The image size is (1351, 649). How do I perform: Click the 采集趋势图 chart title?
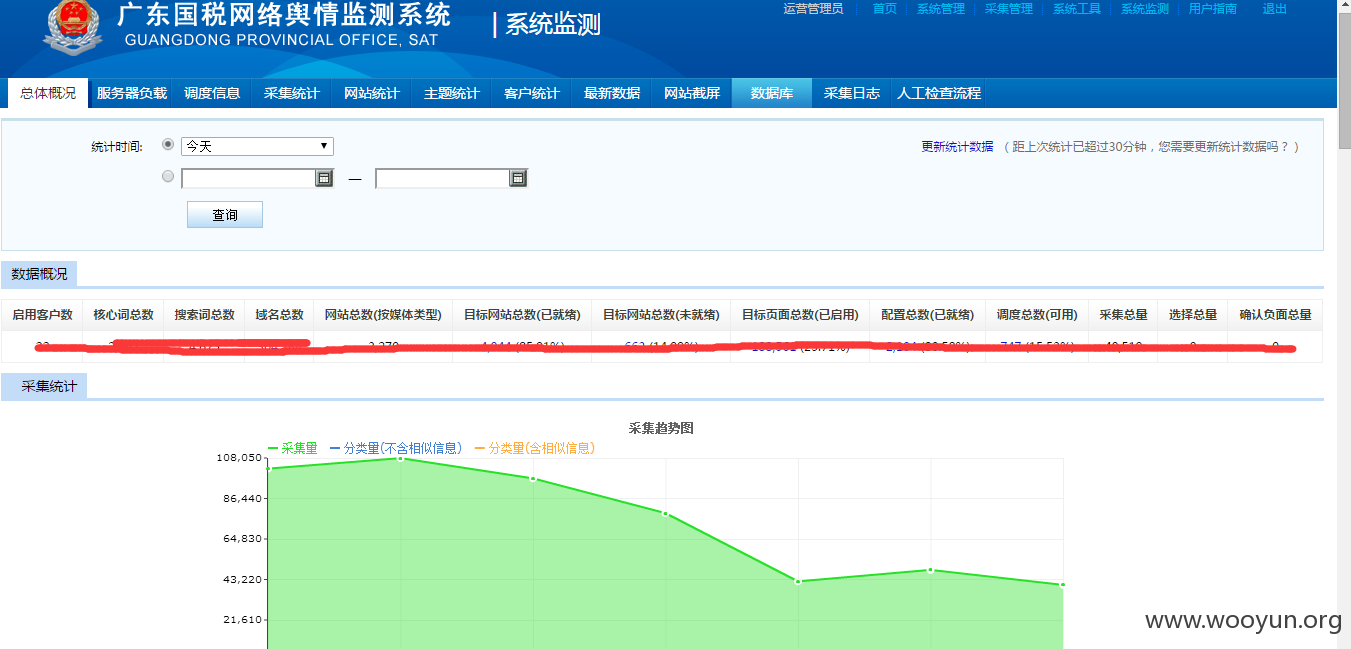click(661, 428)
